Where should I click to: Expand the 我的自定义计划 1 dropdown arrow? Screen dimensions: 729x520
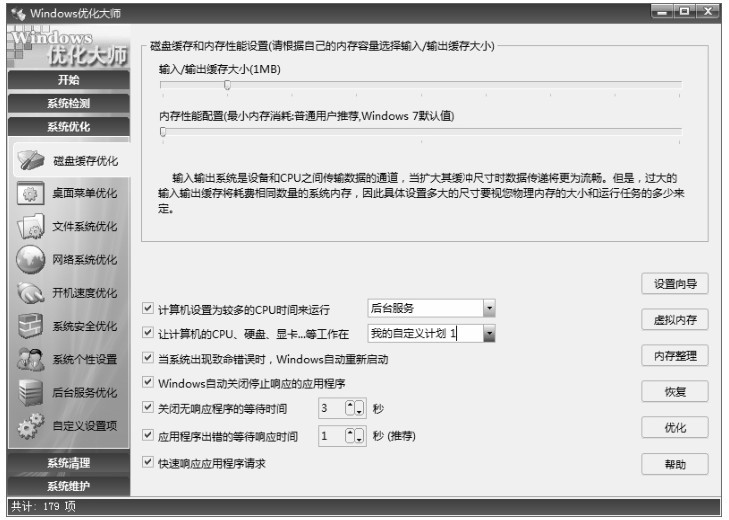pyautogui.click(x=489, y=333)
